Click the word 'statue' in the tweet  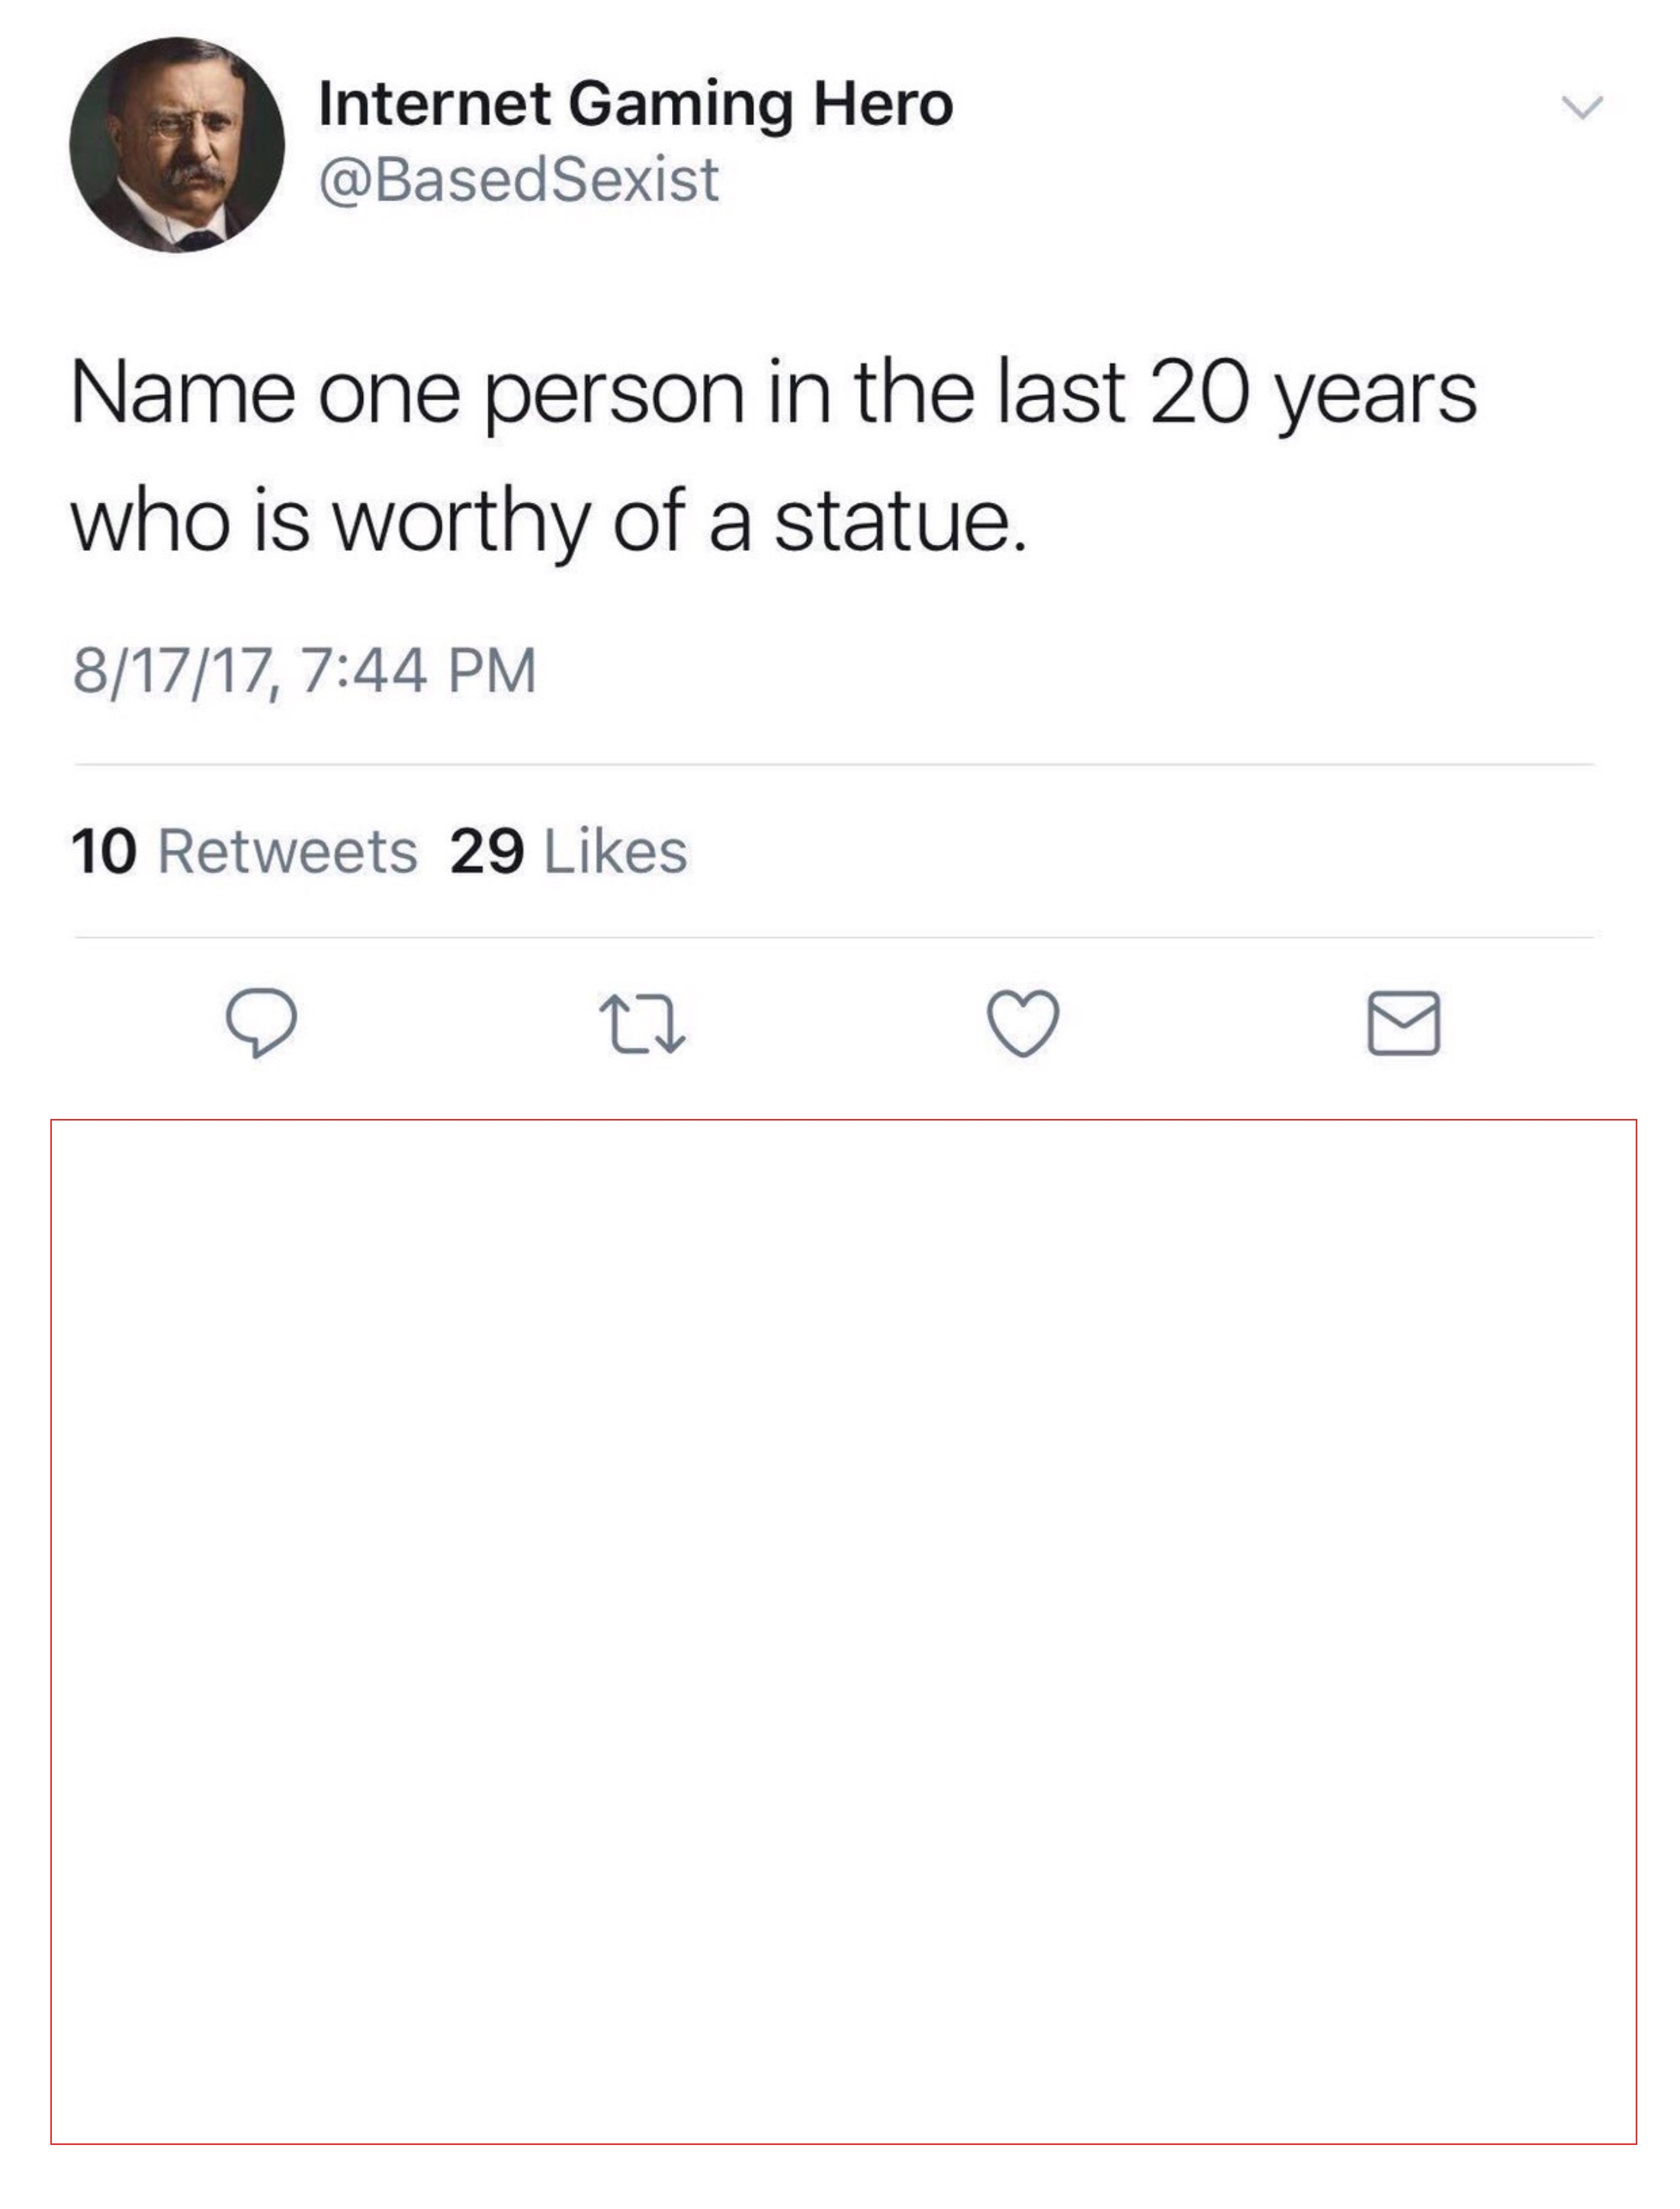coord(892,522)
